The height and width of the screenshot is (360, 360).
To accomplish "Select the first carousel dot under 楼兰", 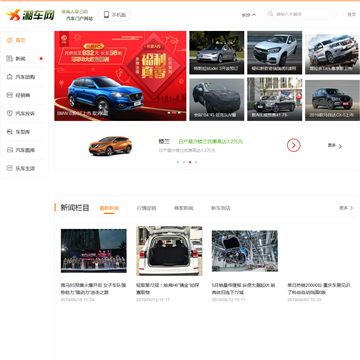I will point(178,162).
